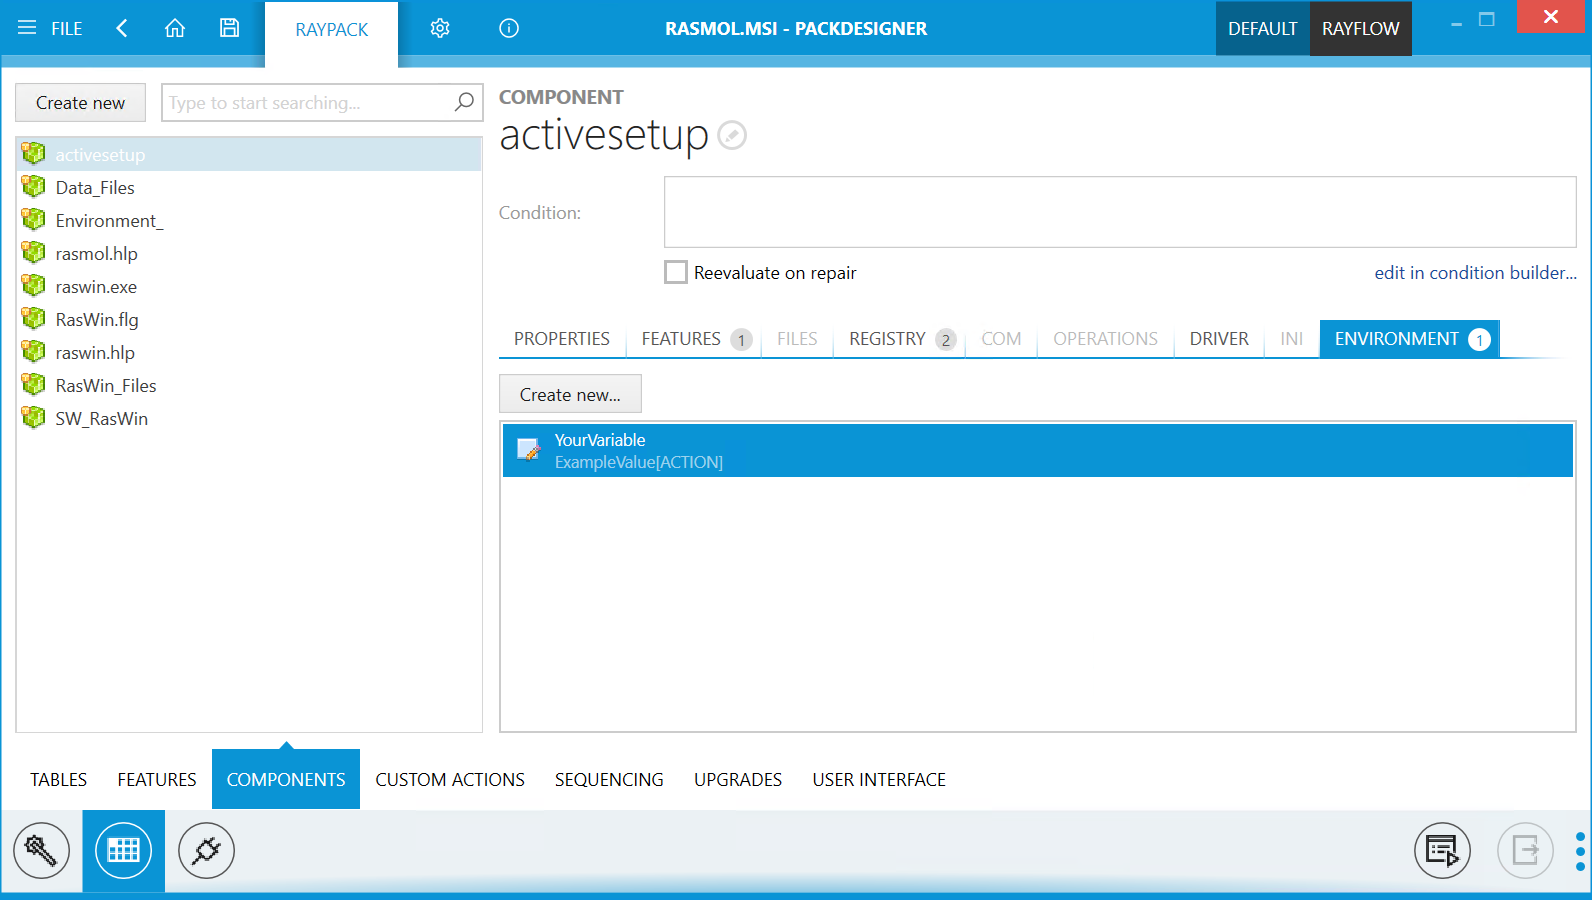The image size is (1592, 900).
Task: Select RasWin_Files component in list
Action: [249, 385]
